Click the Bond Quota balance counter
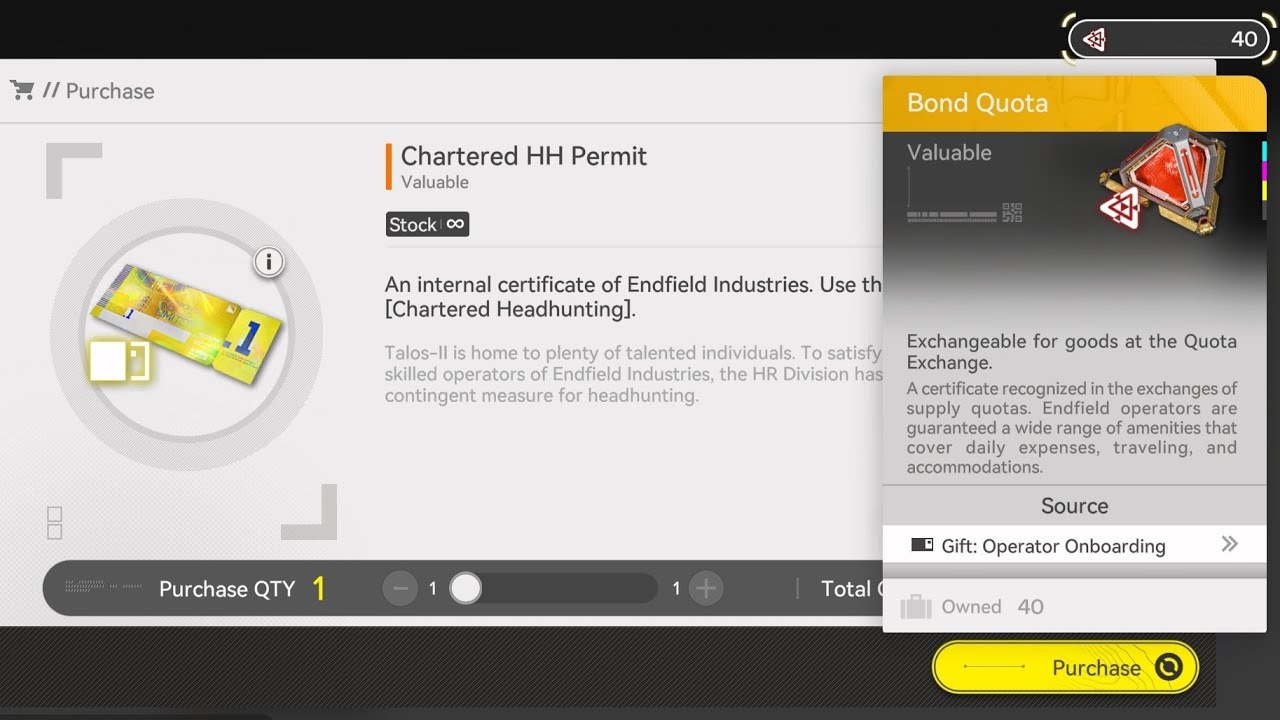 click(x=1168, y=39)
